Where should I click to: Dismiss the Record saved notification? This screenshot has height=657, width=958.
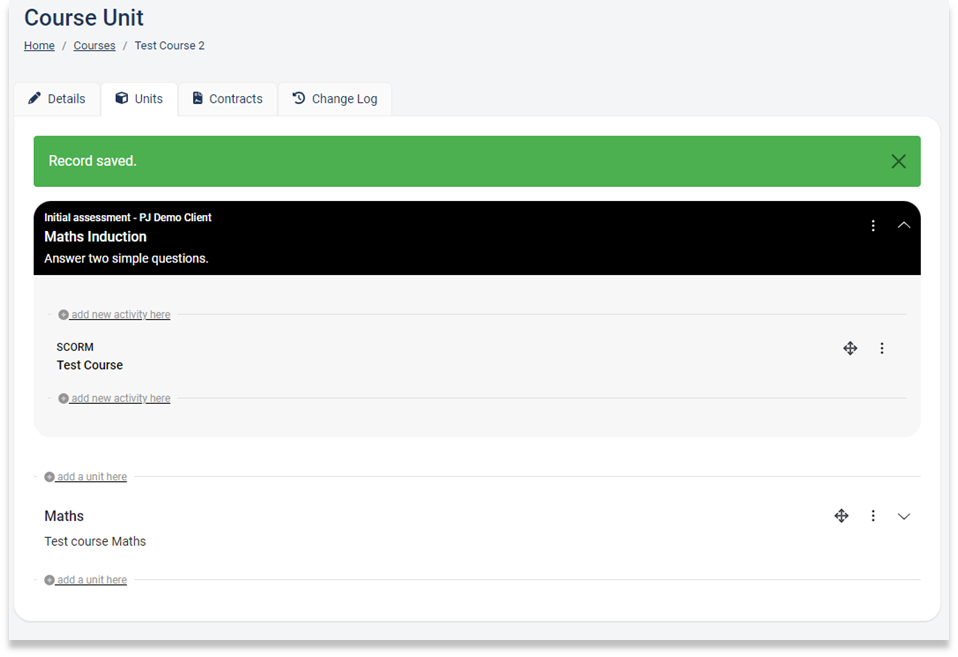898,161
